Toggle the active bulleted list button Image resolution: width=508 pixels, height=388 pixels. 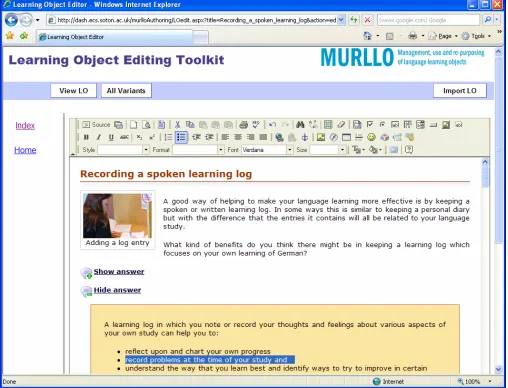pyautogui.click(x=181, y=137)
